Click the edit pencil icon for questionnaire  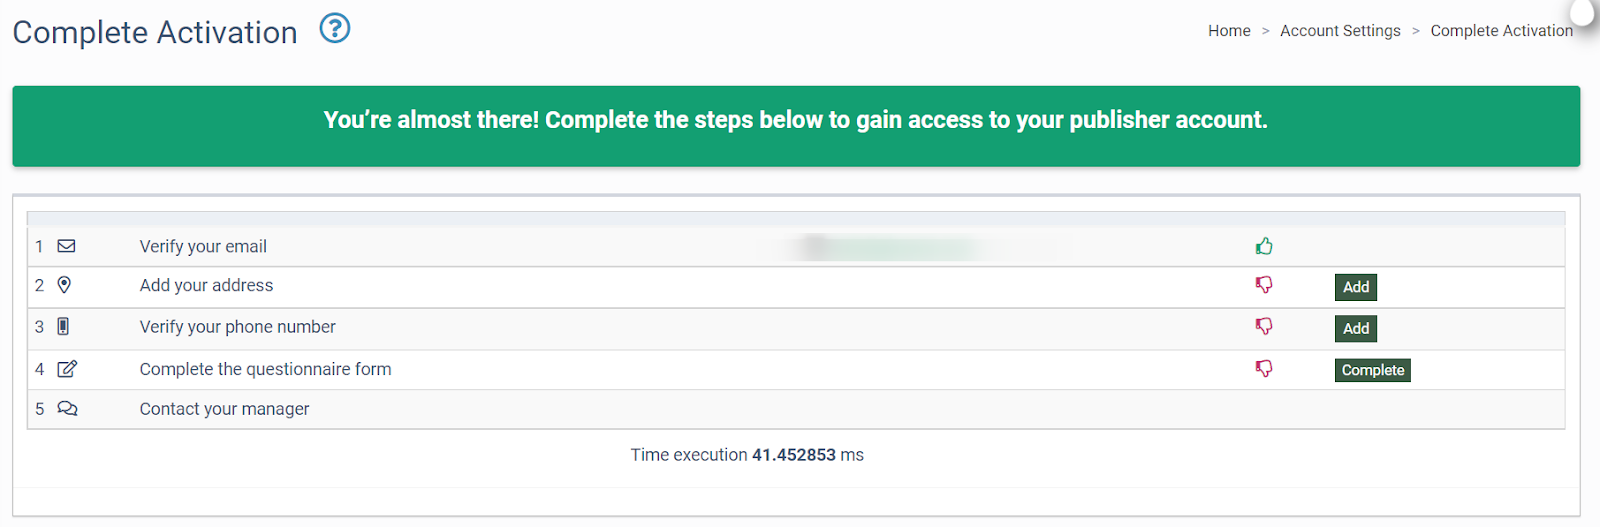(67, 369)
